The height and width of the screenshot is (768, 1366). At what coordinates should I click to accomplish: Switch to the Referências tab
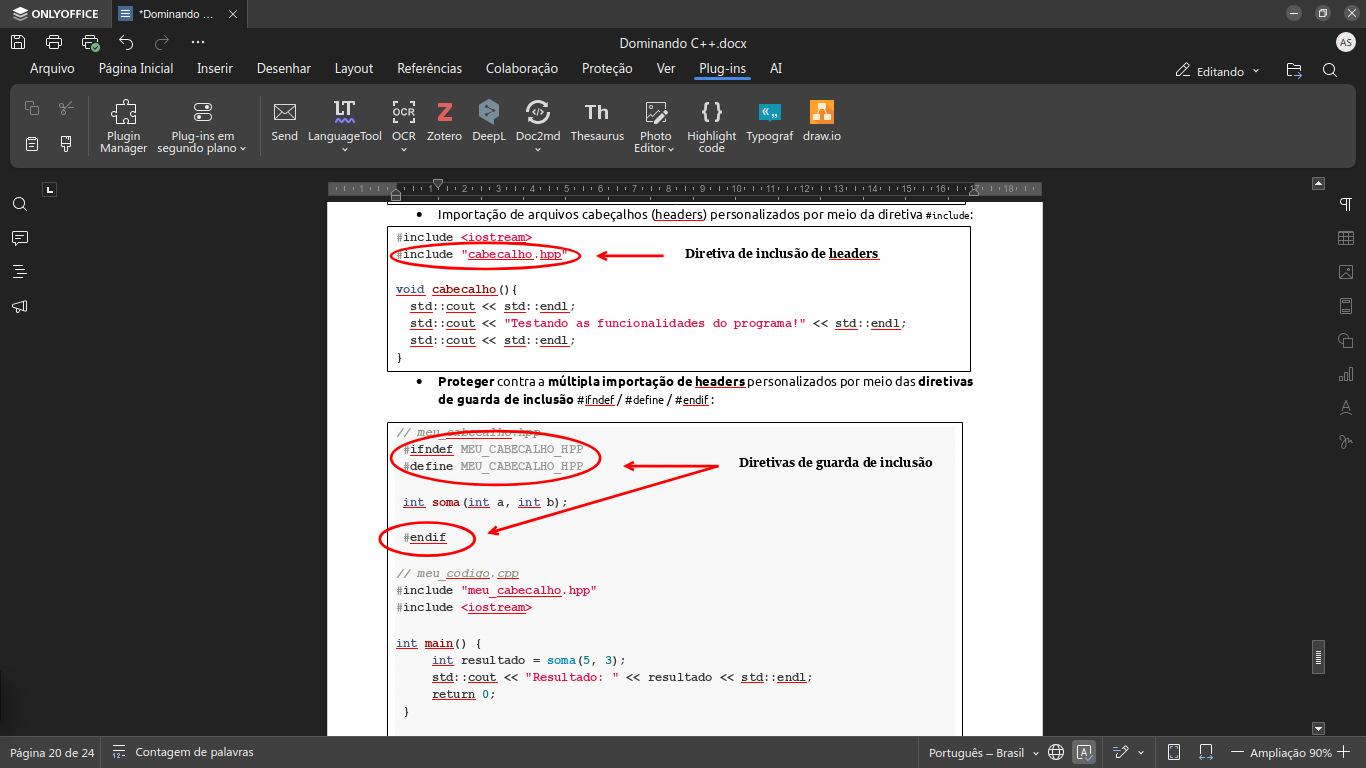click(x=429, y=69)
